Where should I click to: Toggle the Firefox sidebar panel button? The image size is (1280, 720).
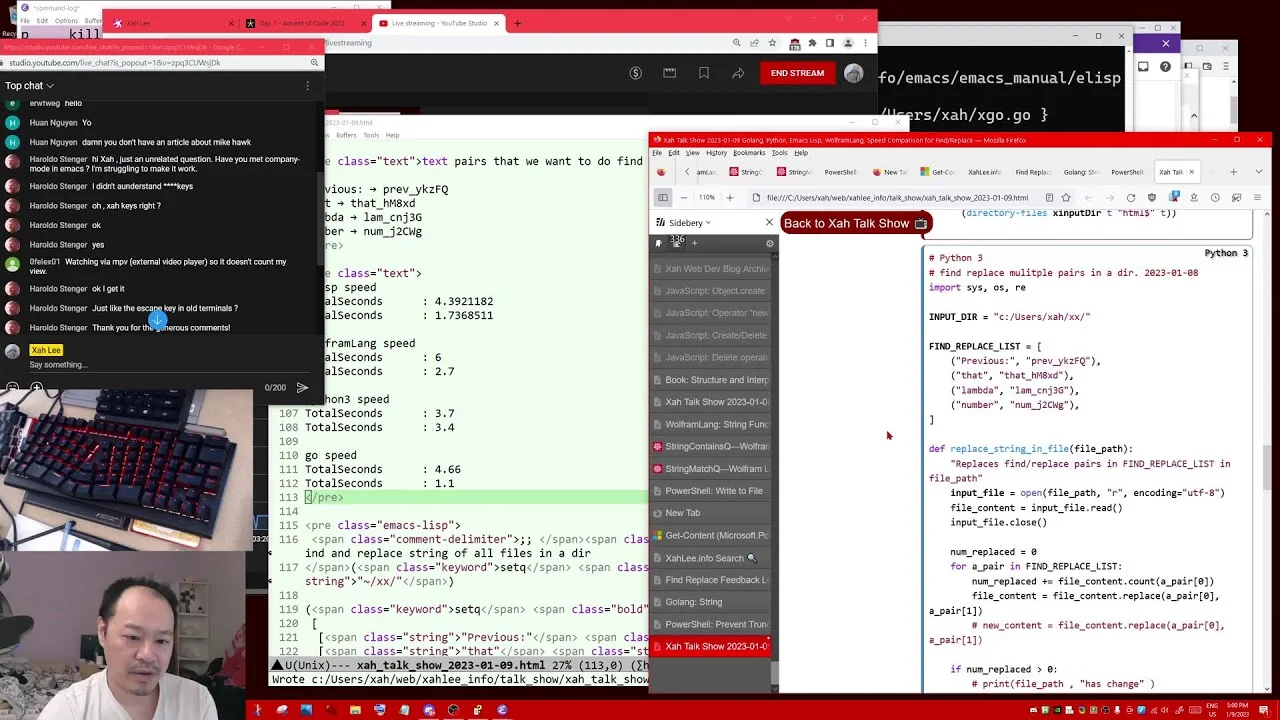[x=662, y=198]
